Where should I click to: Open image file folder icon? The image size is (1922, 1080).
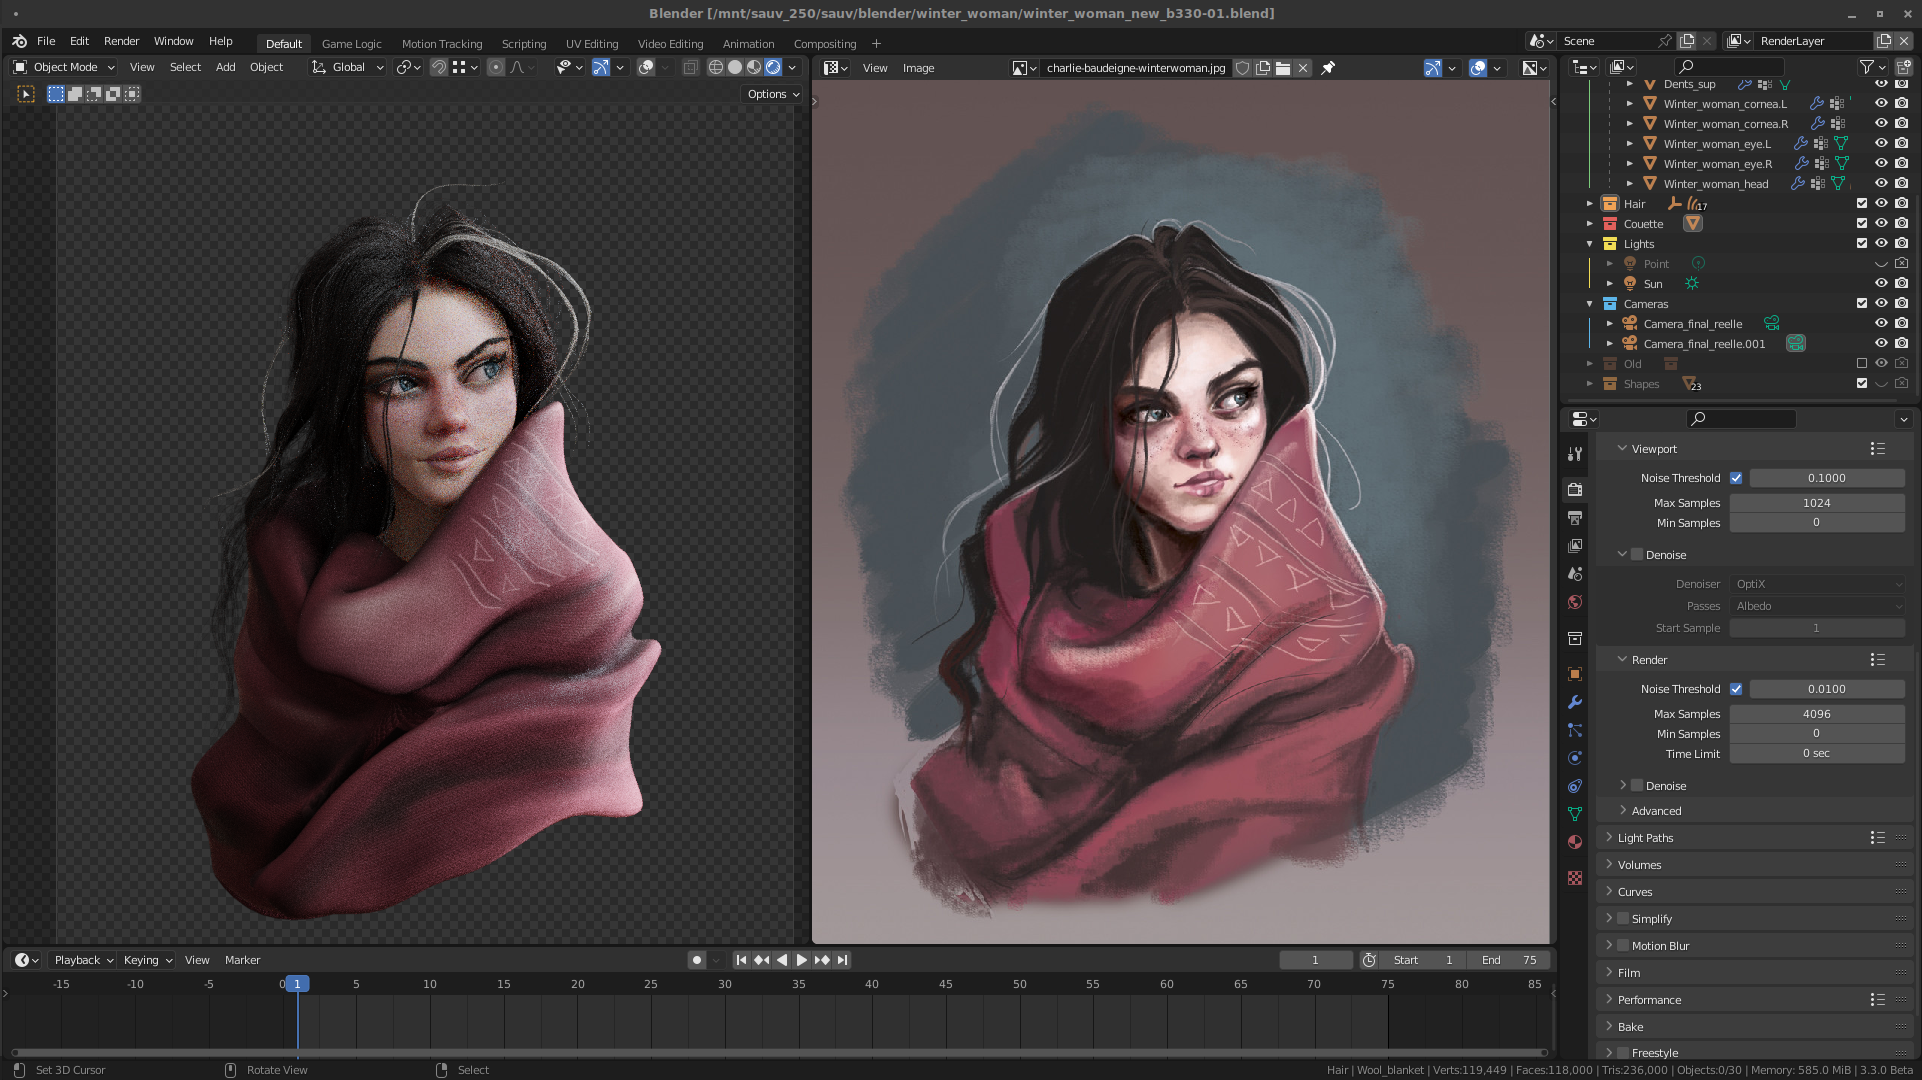pos(1283,68)
